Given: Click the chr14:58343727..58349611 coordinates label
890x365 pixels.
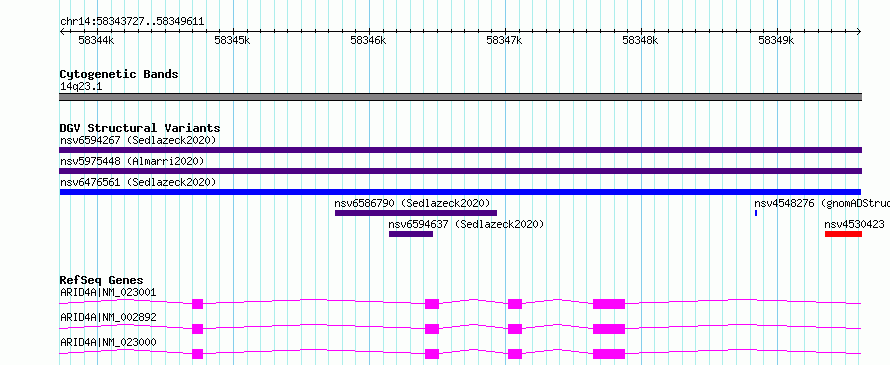Looking at the screenshot, I should click(x=132, y=22).
